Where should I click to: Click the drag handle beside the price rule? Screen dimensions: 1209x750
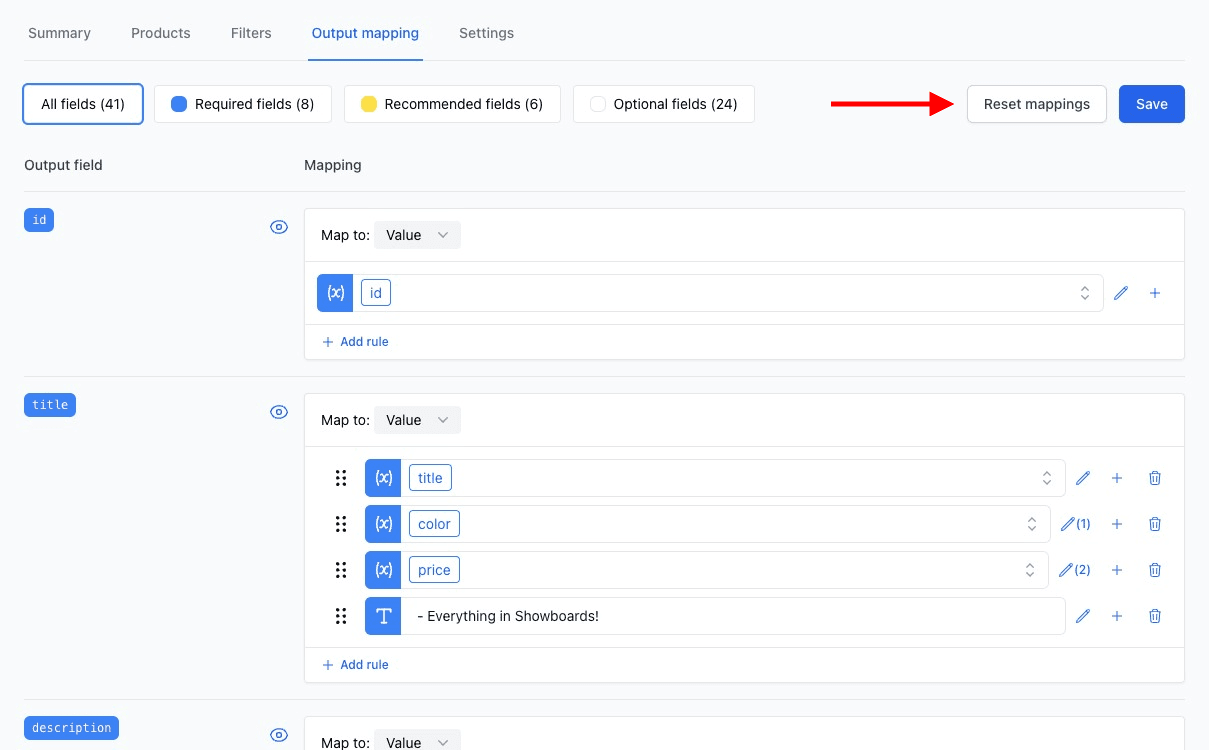pyautogui.click(x=341, y=570)
